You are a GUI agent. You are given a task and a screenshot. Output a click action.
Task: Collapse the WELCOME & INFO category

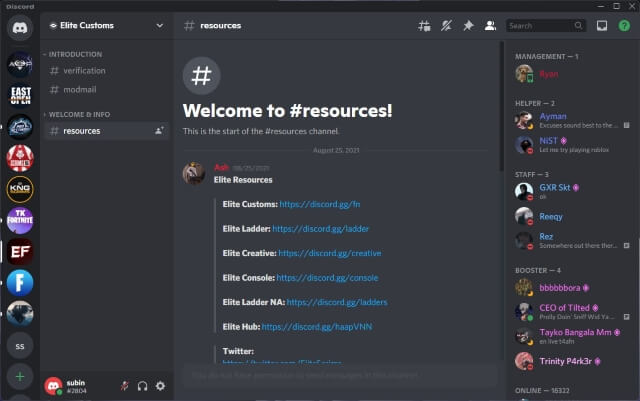tap(80, 114)
